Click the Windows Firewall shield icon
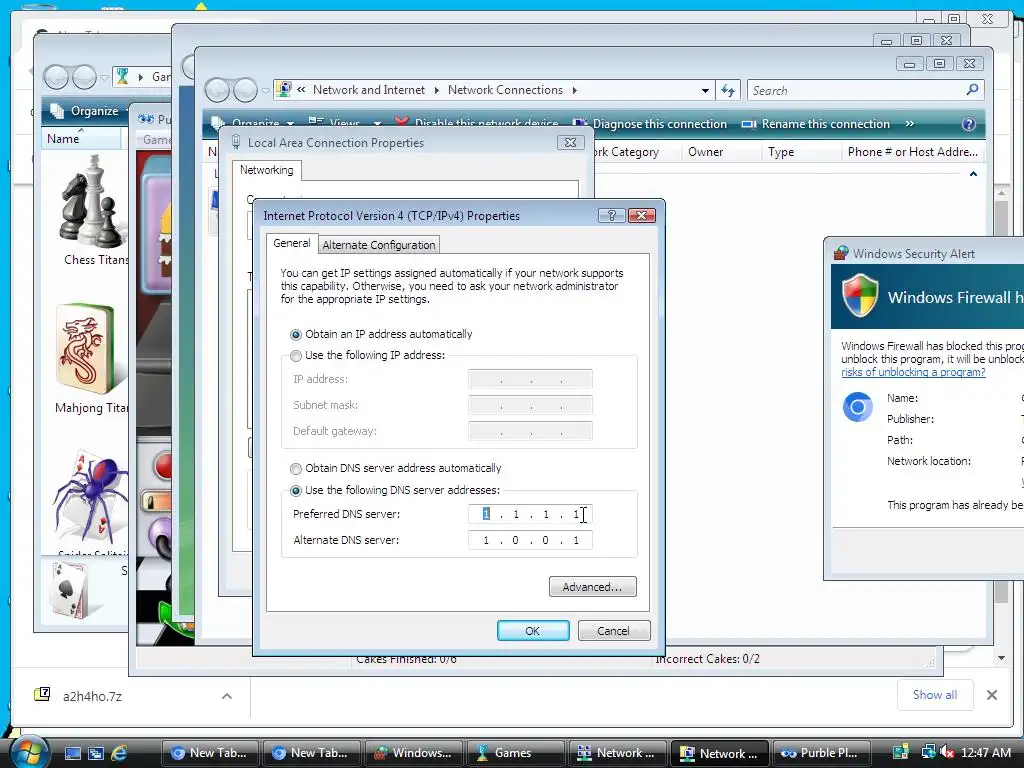 click(x=859, y=295)
